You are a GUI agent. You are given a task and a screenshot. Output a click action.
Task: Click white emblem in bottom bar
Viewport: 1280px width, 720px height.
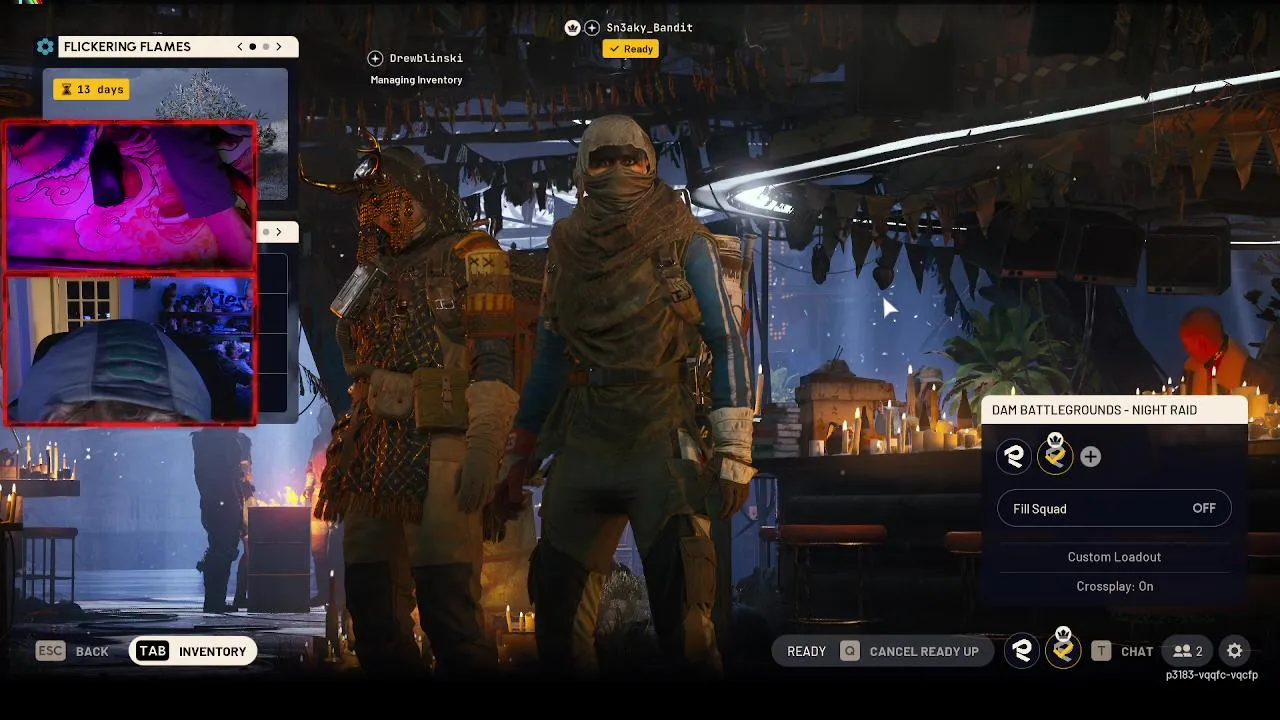[1021, 651]
